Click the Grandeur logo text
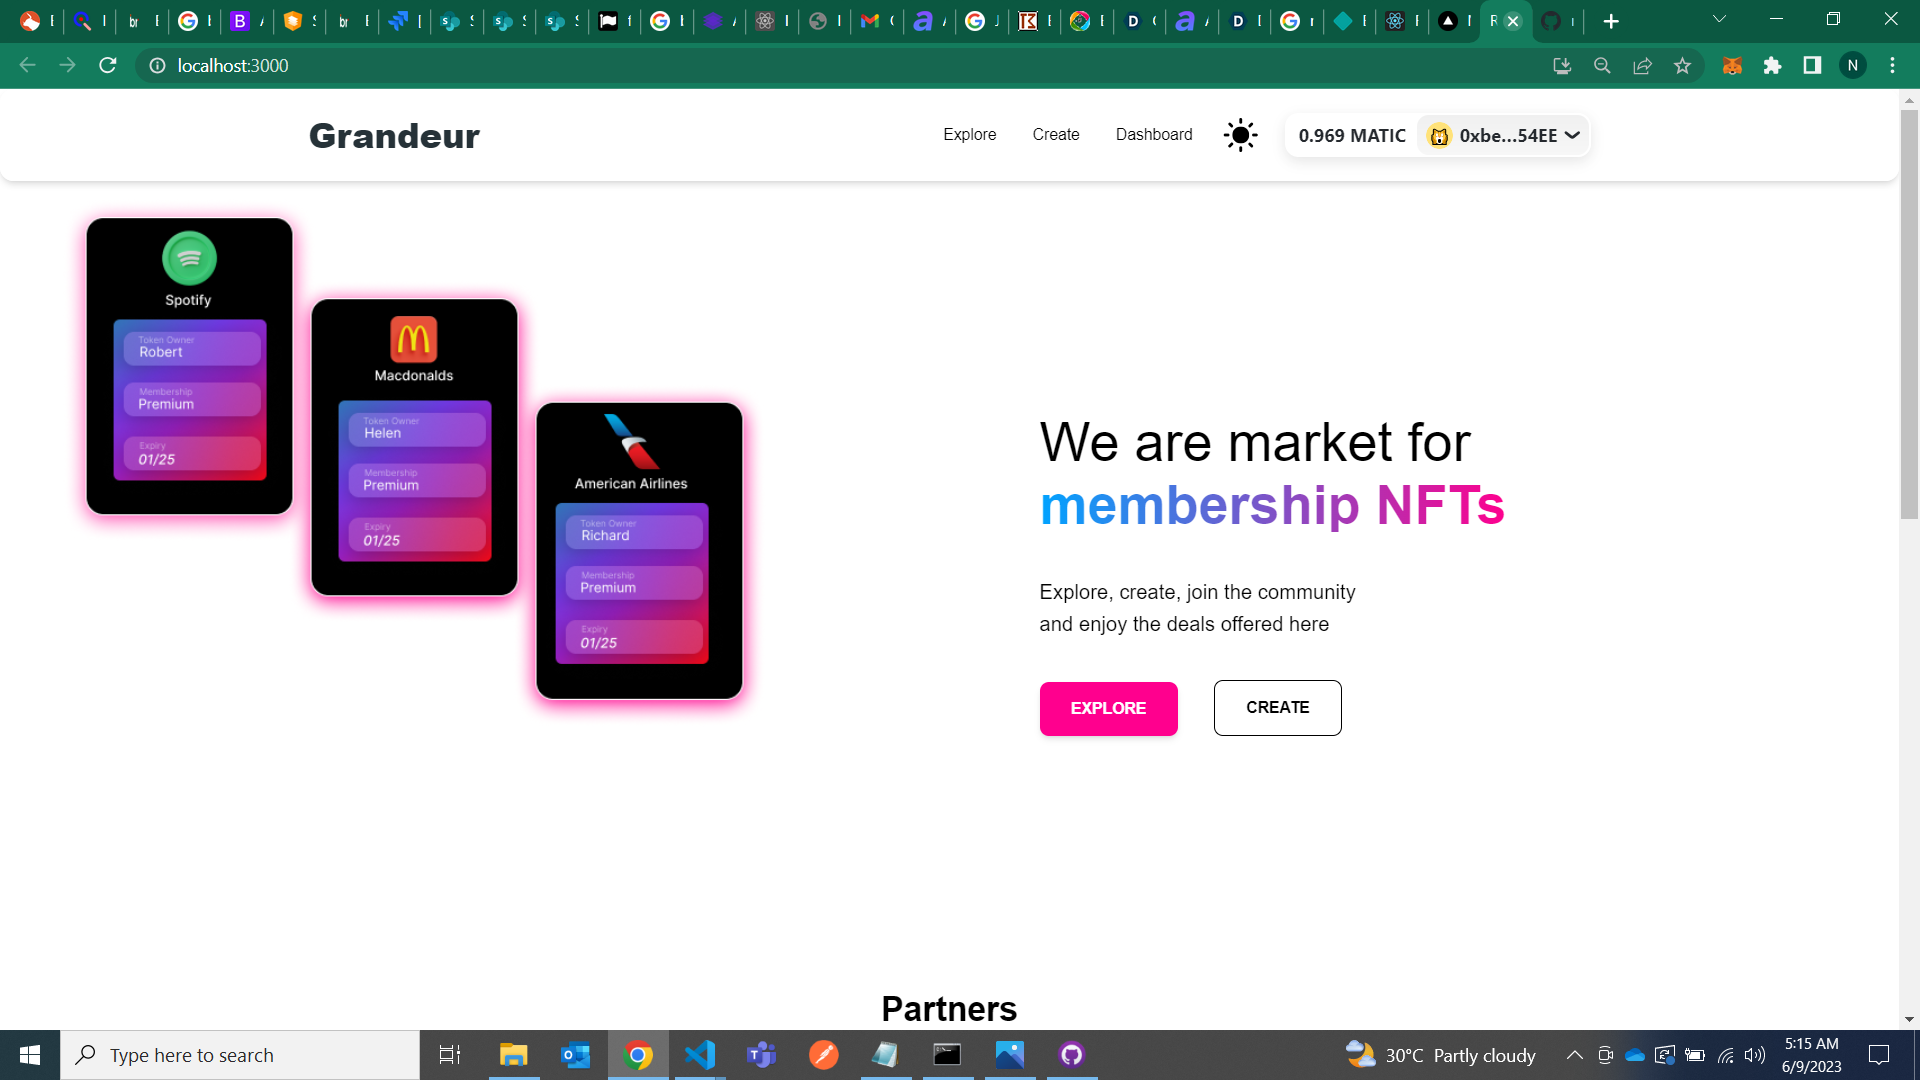This screenshot has height=1080, width=1920. (394, 135)
